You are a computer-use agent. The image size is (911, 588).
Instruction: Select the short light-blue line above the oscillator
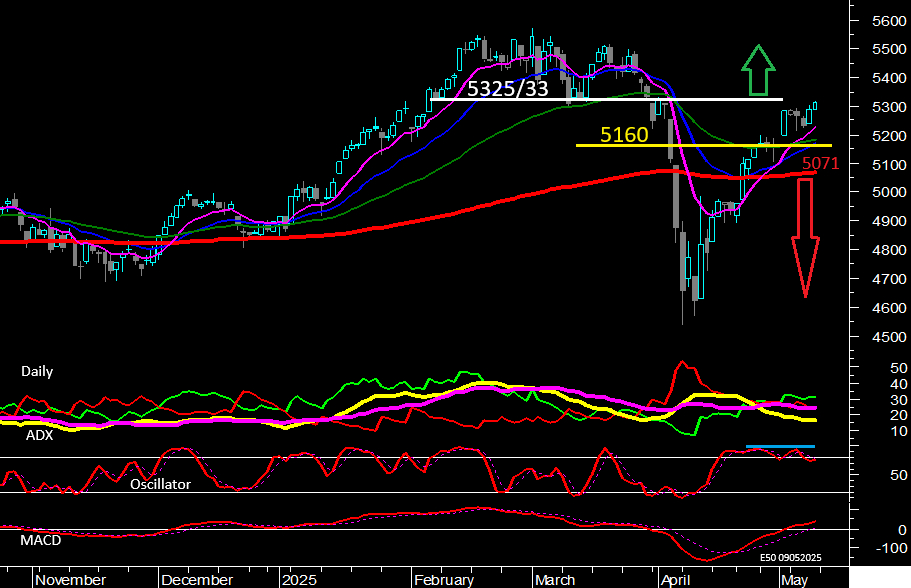[x=780, y=447]
